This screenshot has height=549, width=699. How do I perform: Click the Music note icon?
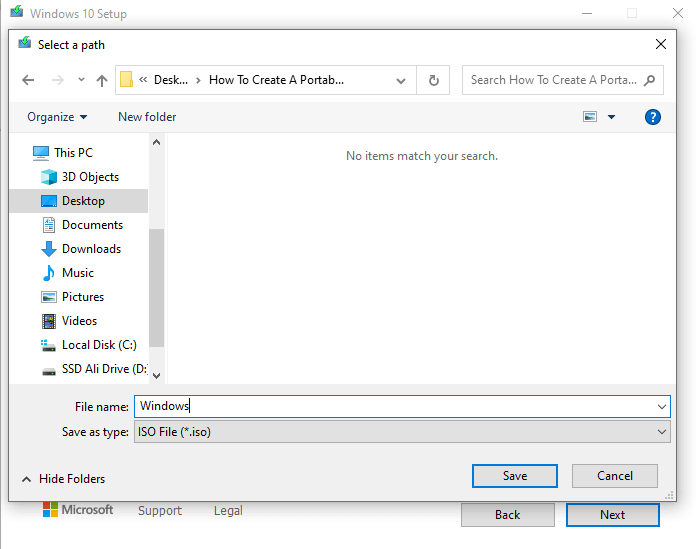[49, 273]
